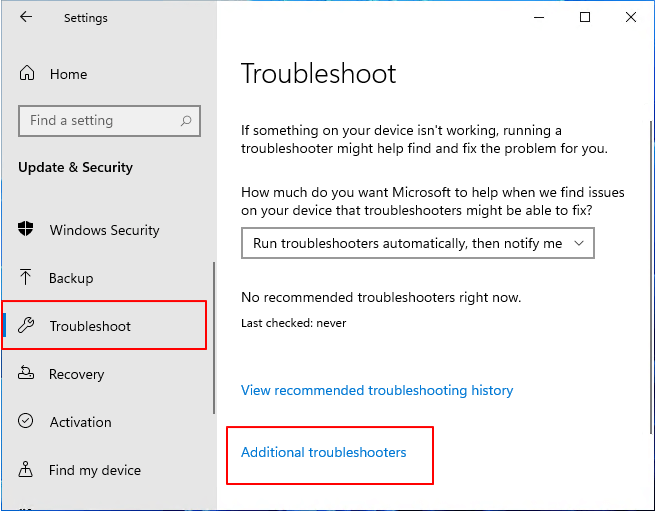Click the Recovery icon in sidebar
Viewport: 655px width, 511px height.
point(27,374)
